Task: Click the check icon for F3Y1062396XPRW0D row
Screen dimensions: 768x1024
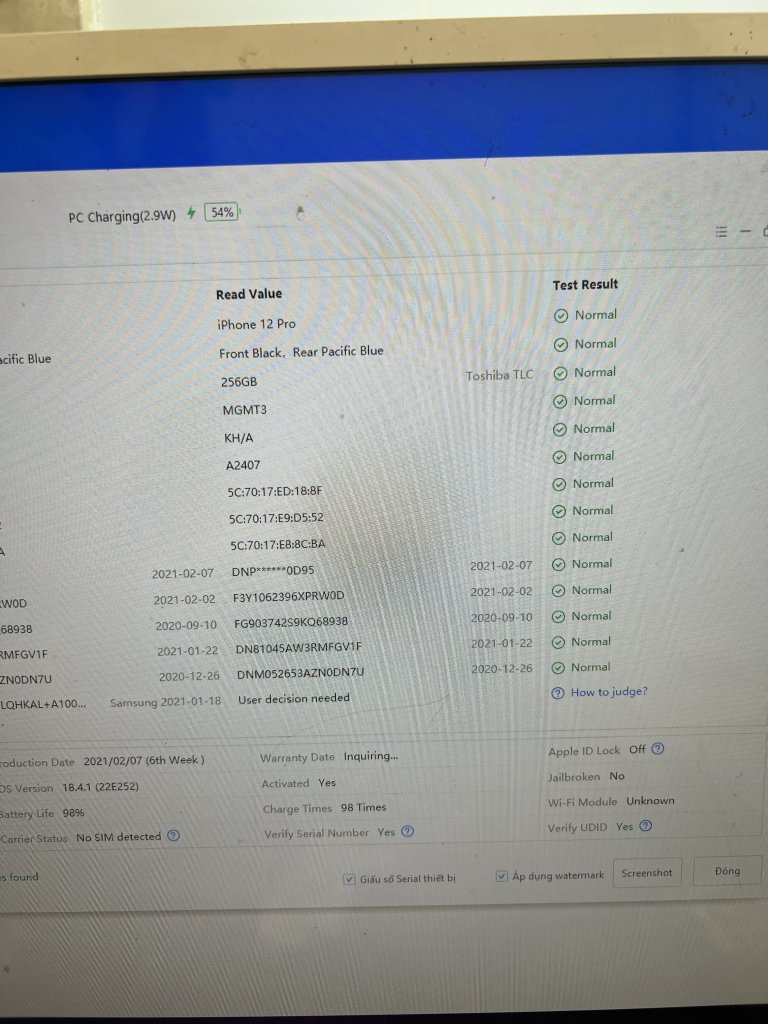Action: (558, 591)
